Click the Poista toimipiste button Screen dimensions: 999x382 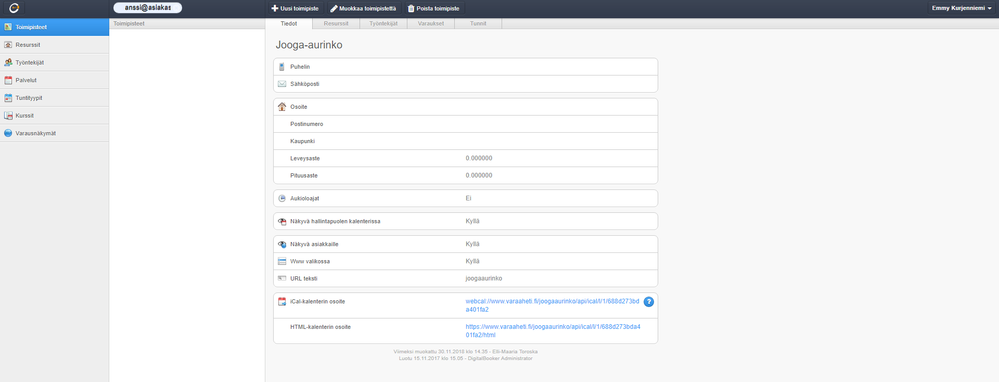click(433, 9)
